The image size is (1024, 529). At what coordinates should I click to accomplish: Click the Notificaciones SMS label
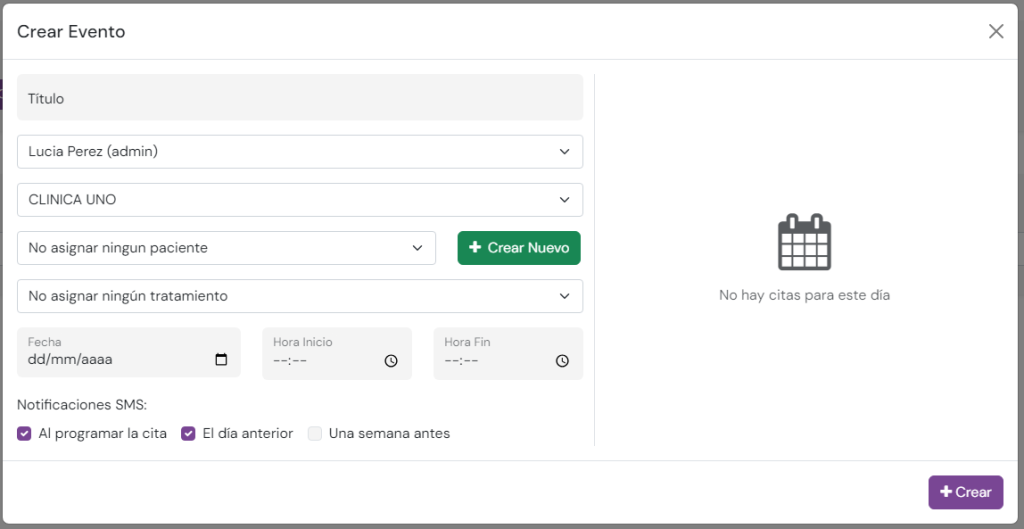(82, 405)
